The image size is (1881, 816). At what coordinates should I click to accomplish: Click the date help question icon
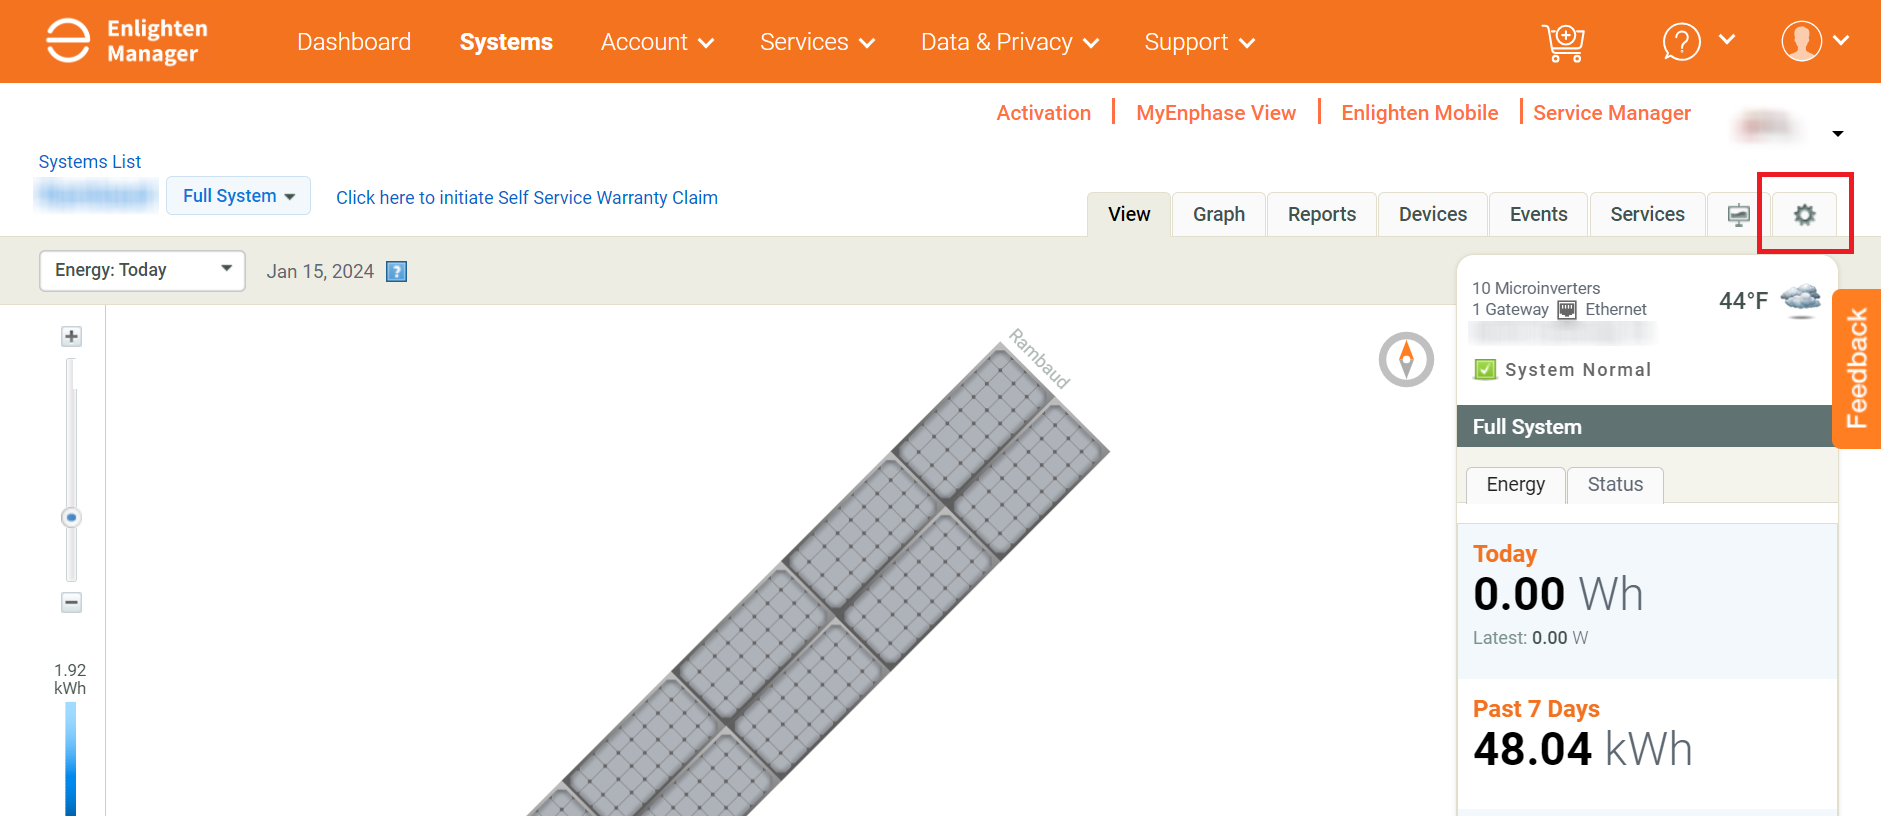[x=397, y=271]
